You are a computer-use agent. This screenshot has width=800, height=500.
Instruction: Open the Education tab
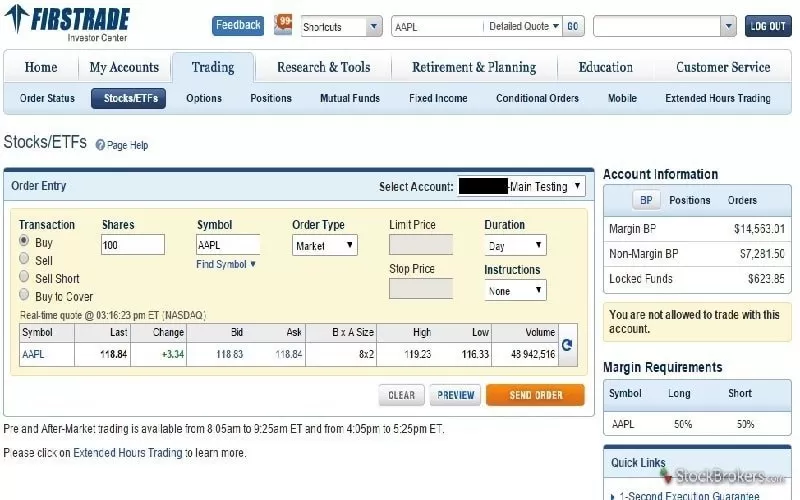click(606, 67)
